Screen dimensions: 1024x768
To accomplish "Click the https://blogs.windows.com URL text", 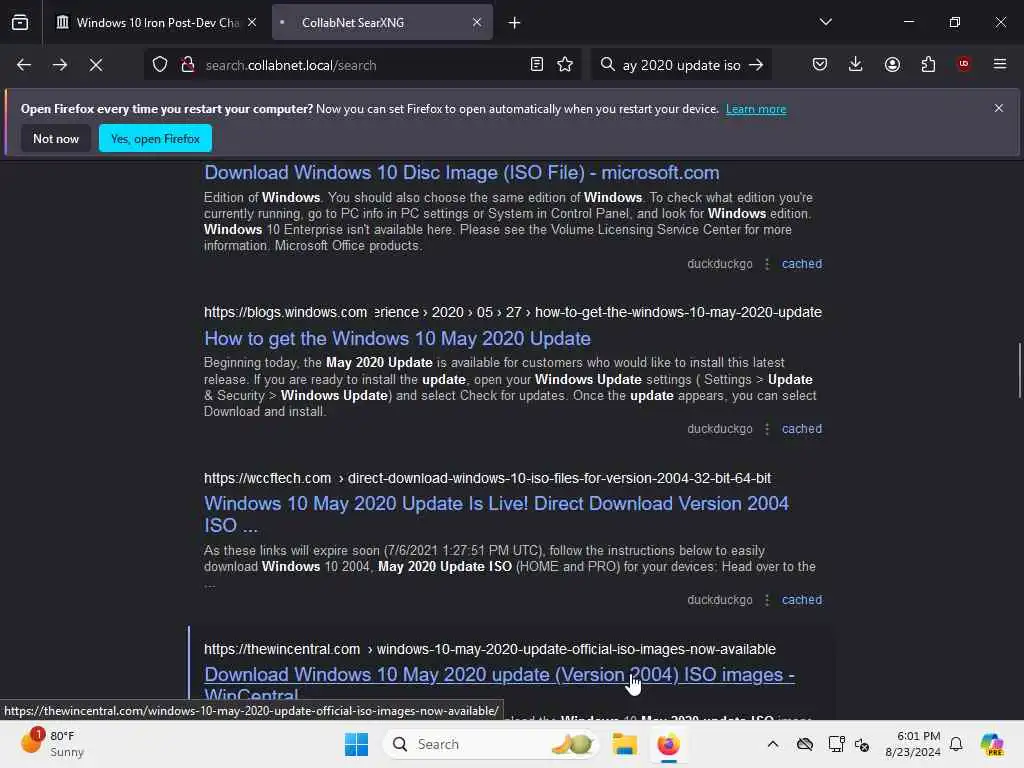I will [x=285, y=312].
